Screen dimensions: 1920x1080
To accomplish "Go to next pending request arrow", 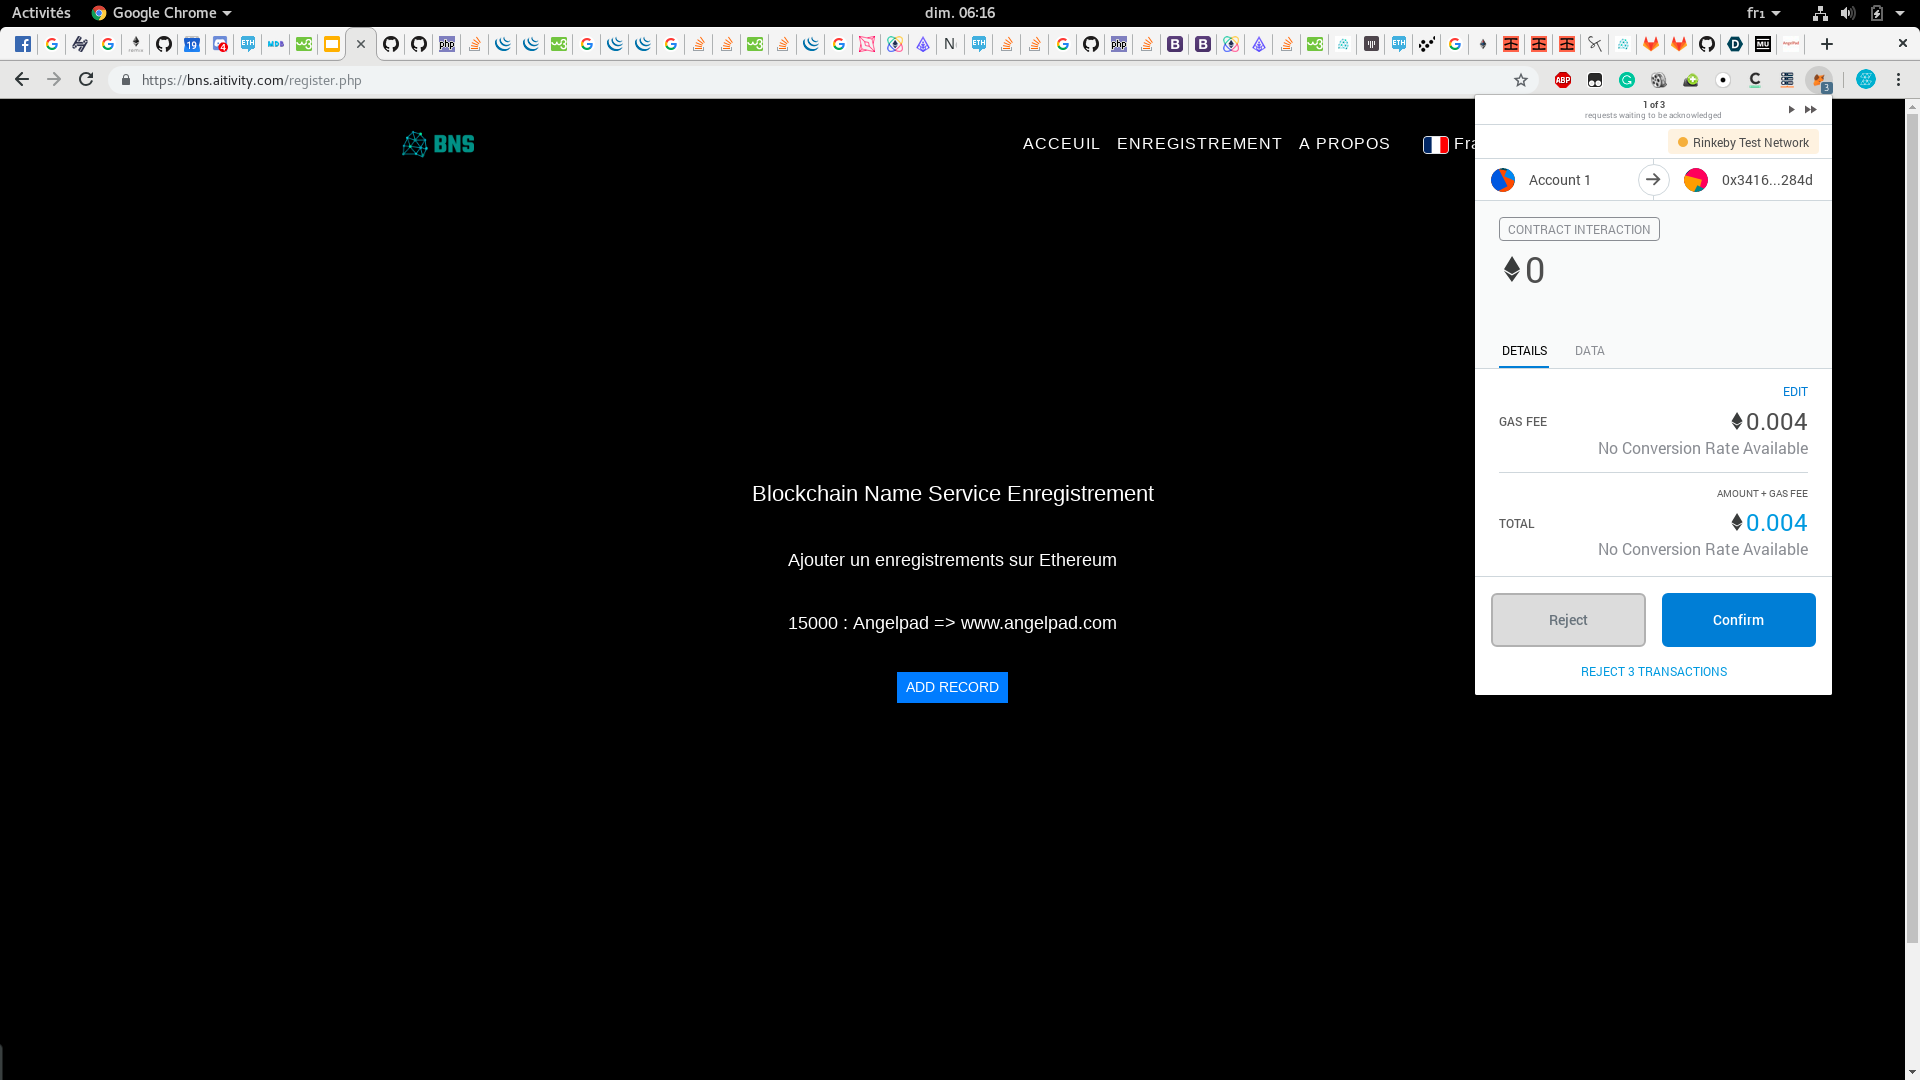I will (1791, 109).
